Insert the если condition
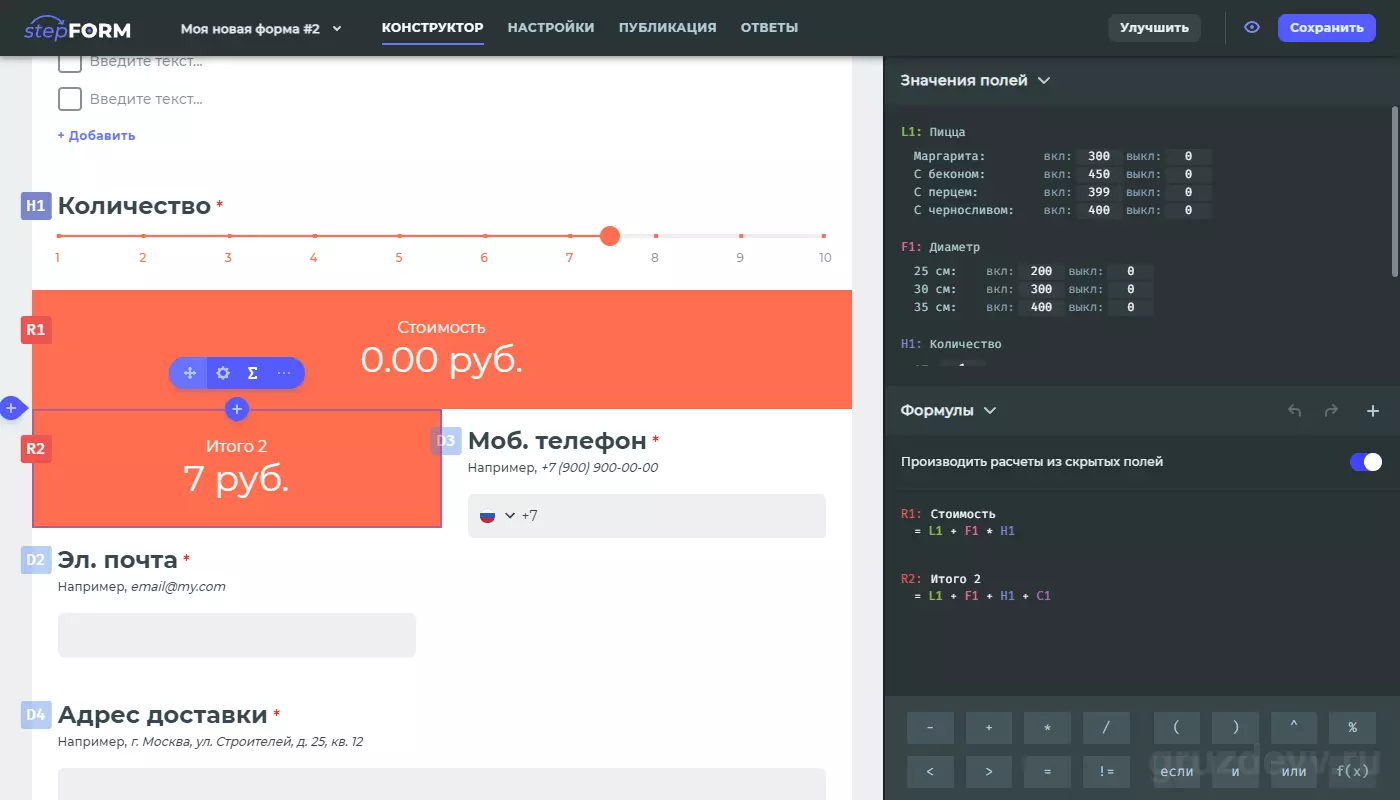This screenshot has width=1400, height=800. 1177,771
